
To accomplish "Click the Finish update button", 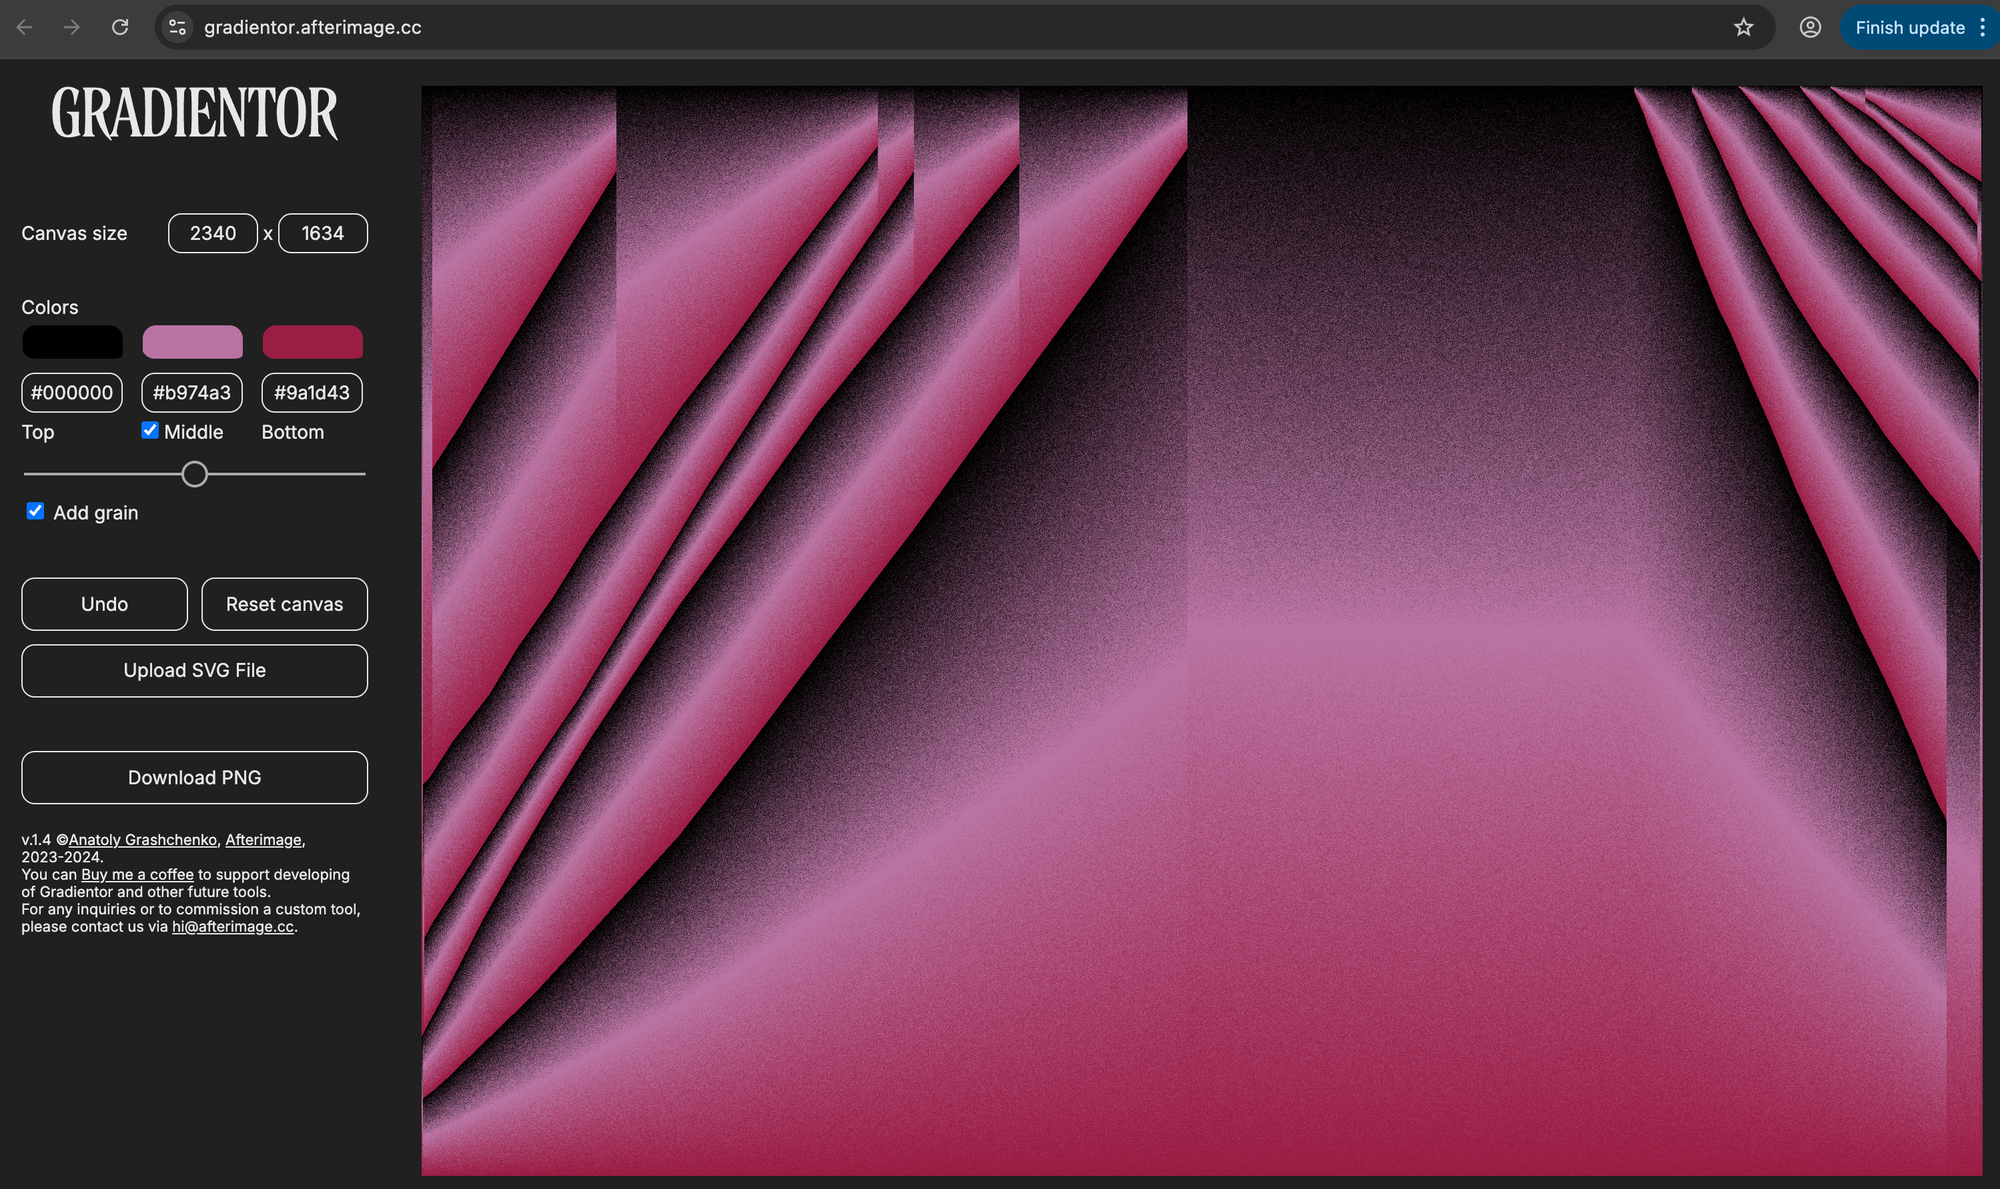I will 1909,27.
